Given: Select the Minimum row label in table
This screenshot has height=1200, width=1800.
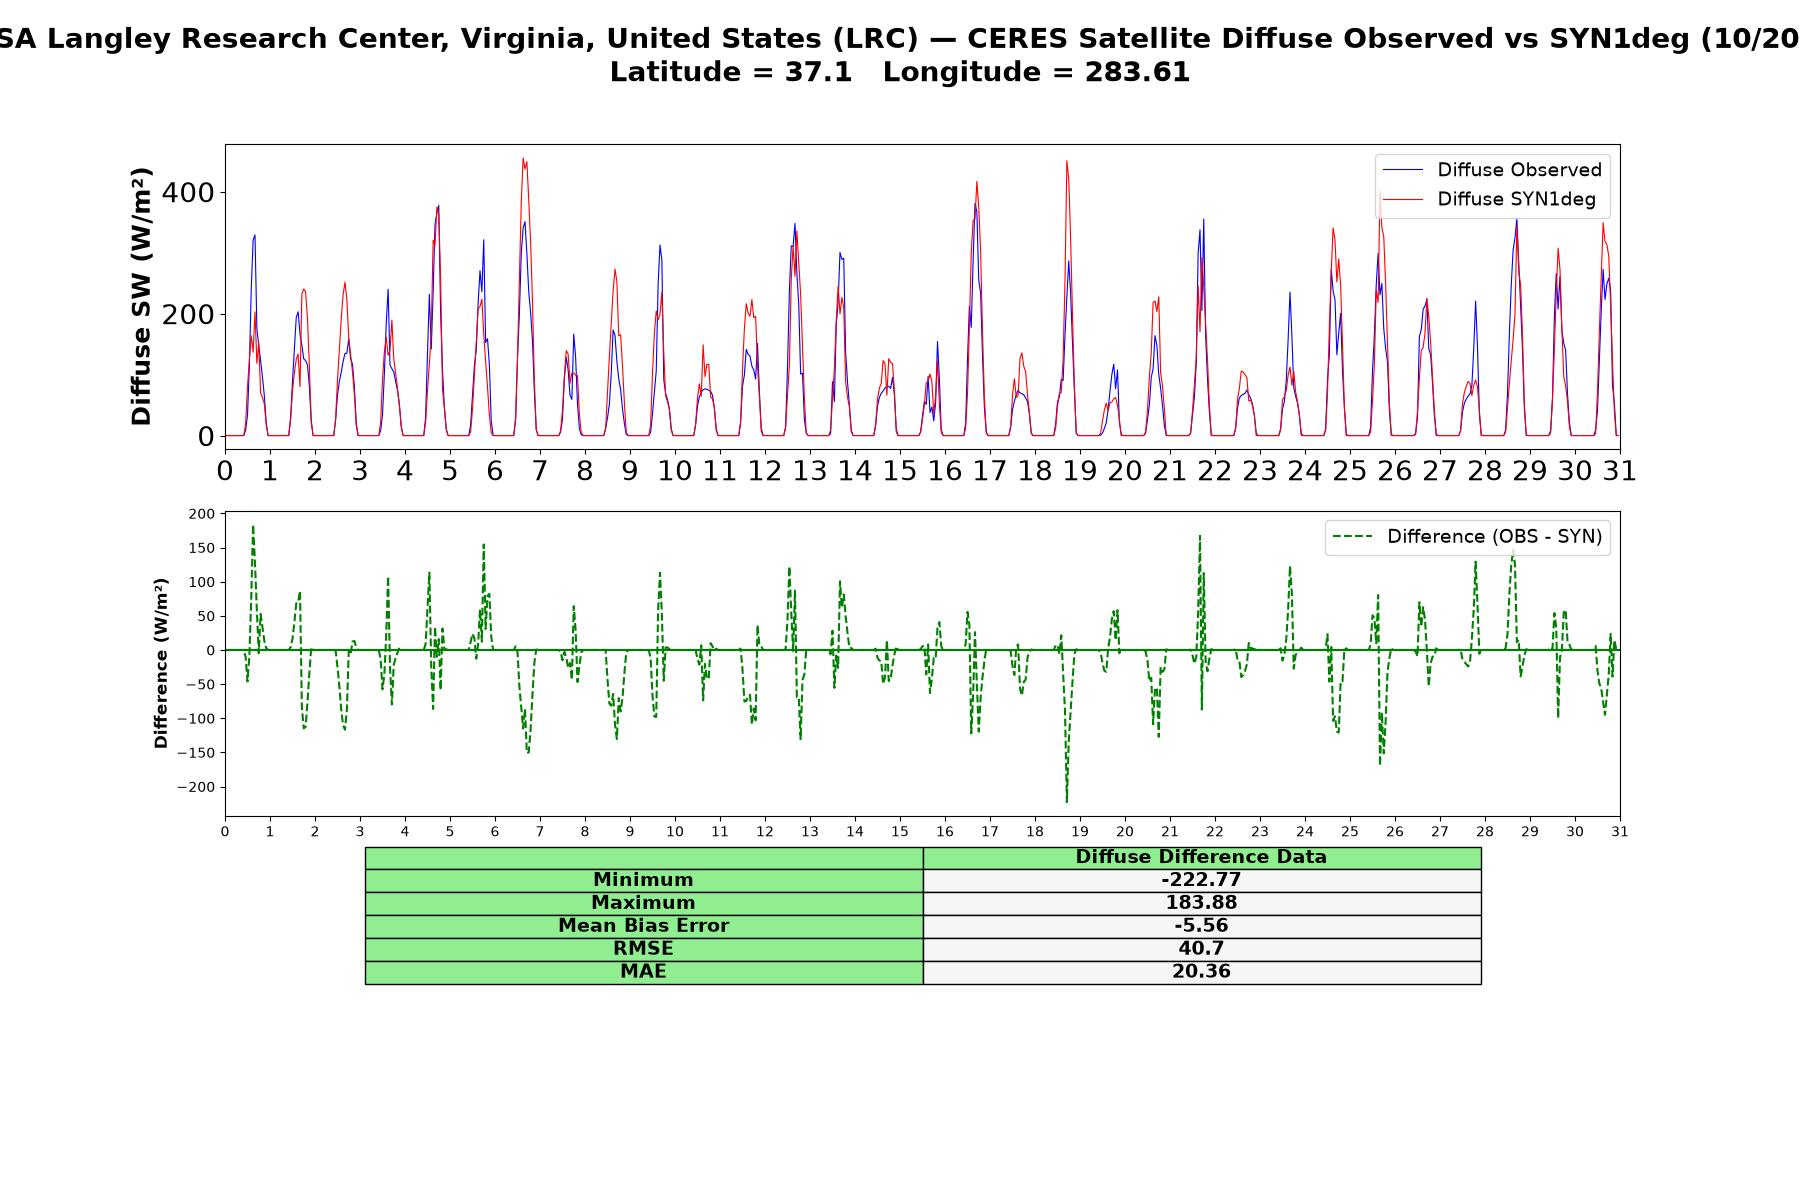Looking at the screenshot, I should click(x=644, y=880).
